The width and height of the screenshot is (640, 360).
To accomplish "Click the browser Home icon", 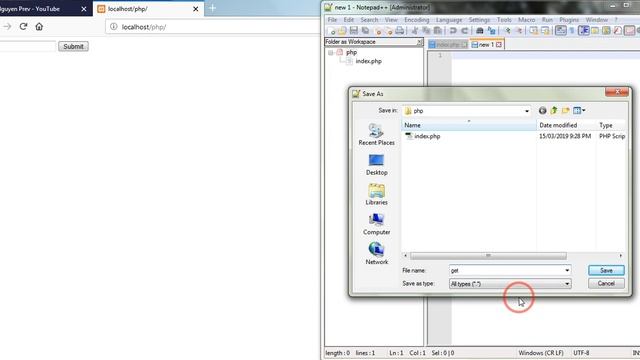I will (39, 27).
